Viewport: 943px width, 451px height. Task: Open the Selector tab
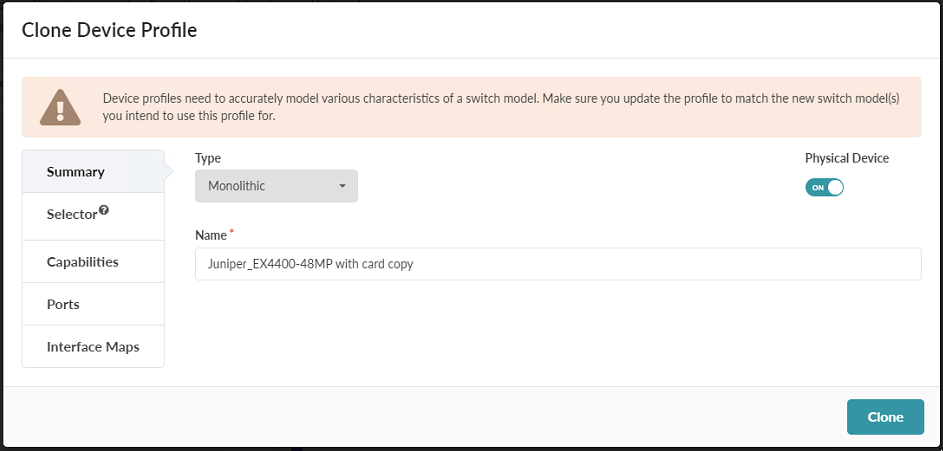(72, 215)
